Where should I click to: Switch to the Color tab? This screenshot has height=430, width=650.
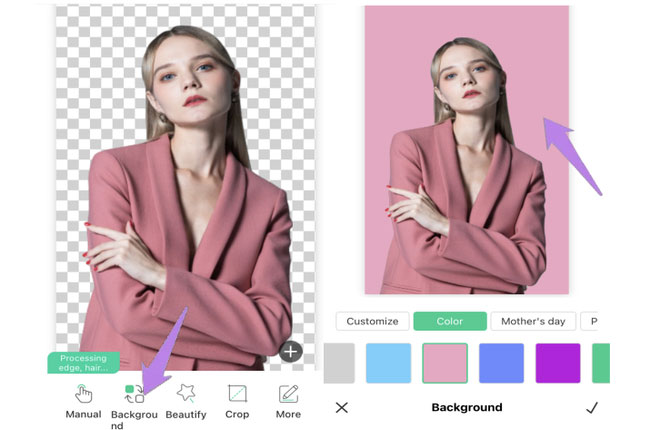pyautogui.click(x=450, y=321)
